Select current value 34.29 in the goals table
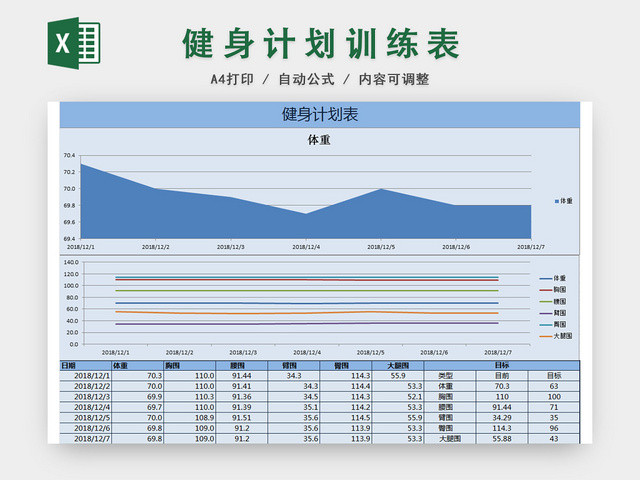This screenshot has width=640, height=480. [x=502, y=418]
